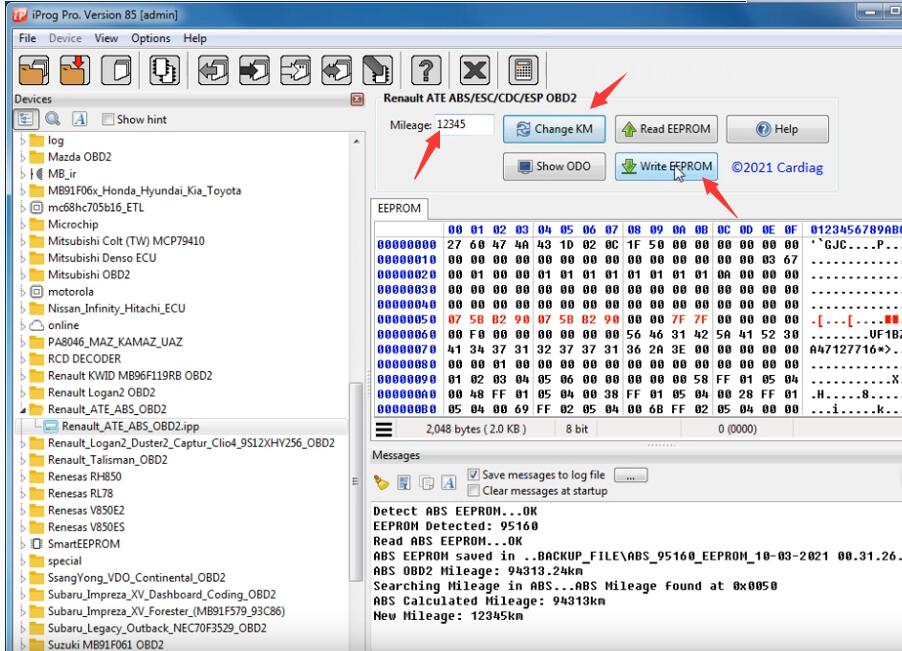902x651 pixels.
Task: Open the calculator toolbar icon
Action: point(523,70)
